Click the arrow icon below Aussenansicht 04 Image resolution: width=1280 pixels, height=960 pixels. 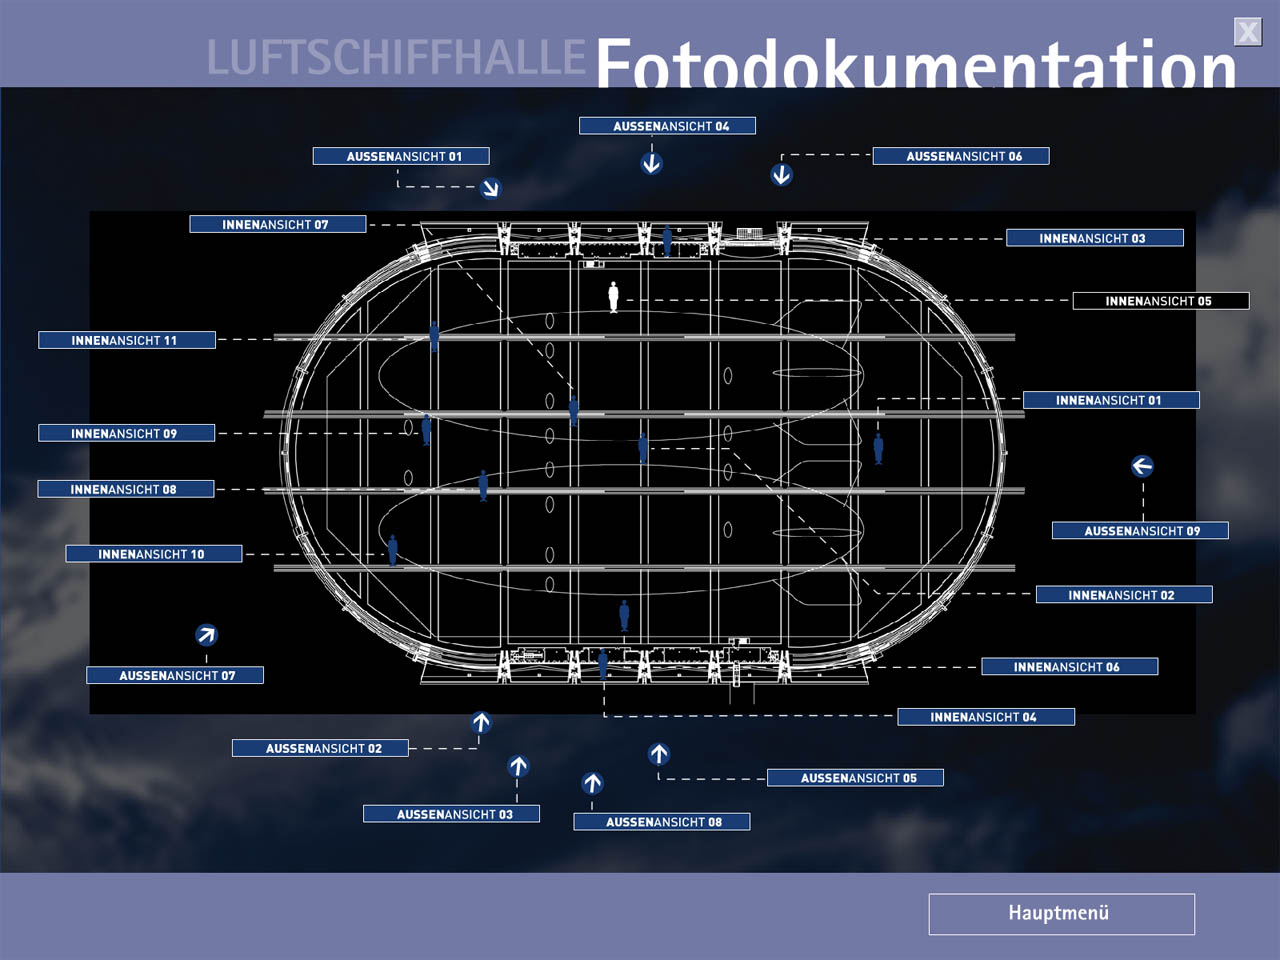(x=651, y=163)
